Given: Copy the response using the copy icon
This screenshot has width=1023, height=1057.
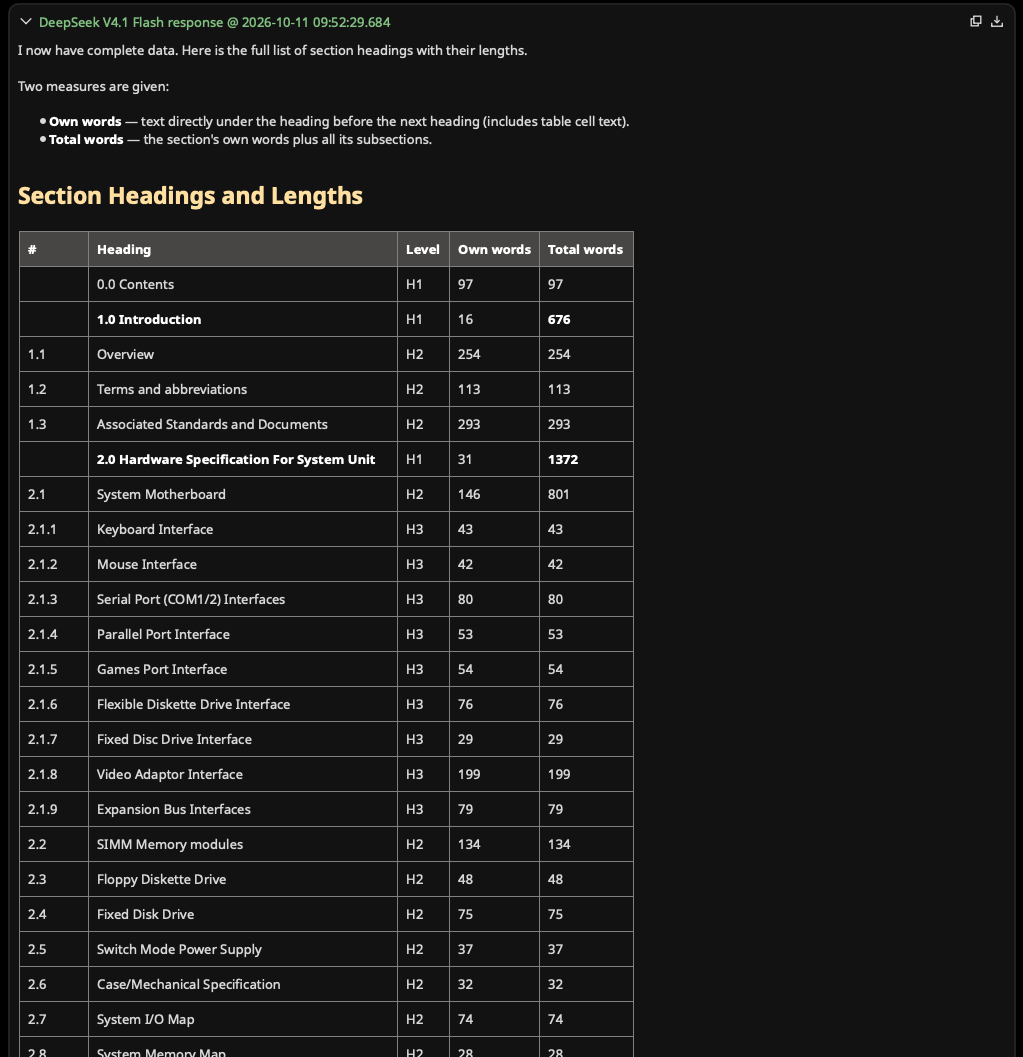Looking at the screenshot, I should point(975,22).
